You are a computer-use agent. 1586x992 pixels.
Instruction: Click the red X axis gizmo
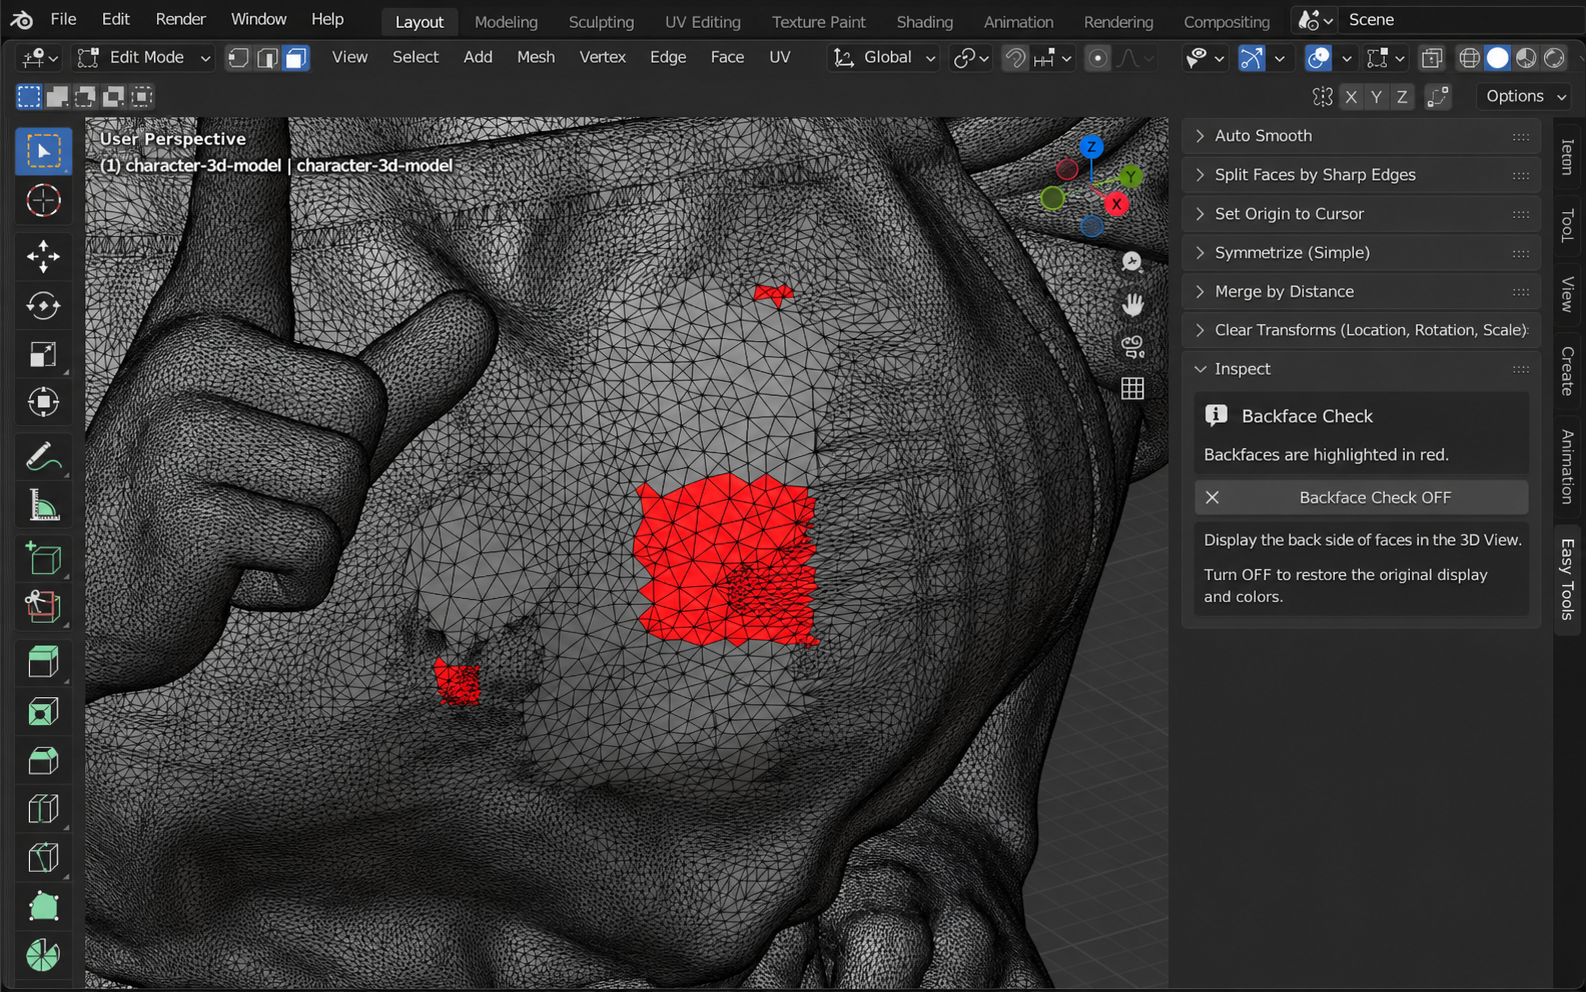1116,204
